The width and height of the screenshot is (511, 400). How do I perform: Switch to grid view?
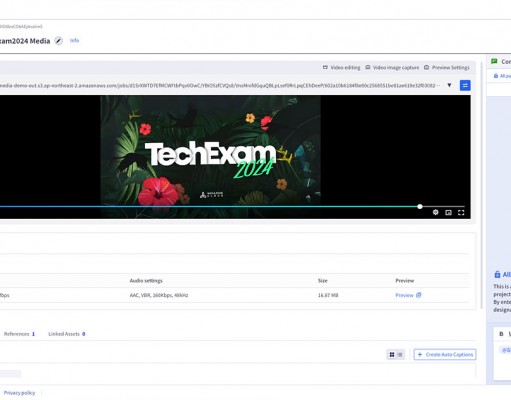click(392, 354)
